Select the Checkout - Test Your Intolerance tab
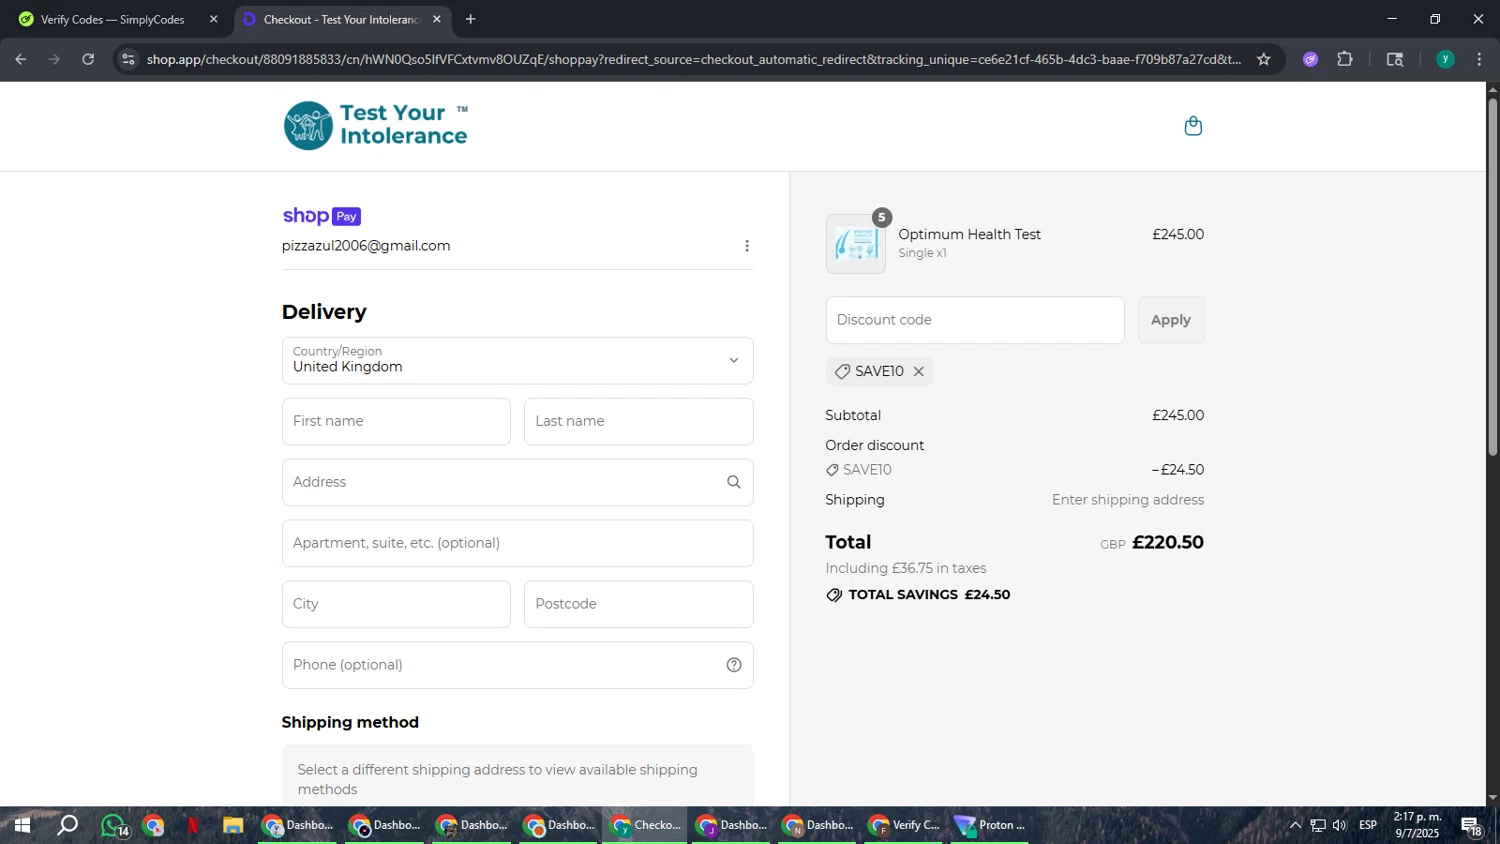The width and height of the screenshot is (1500, 844). [342, 19]
